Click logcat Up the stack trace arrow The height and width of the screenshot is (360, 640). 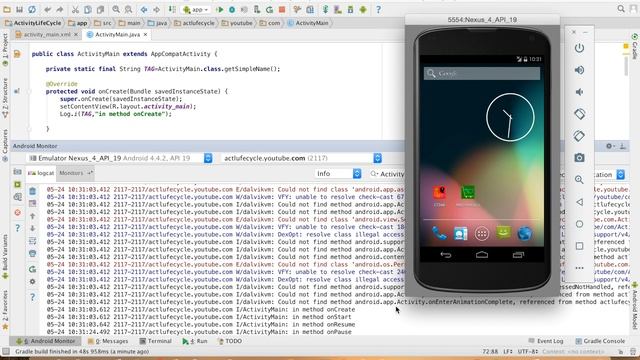click(33, 216)
